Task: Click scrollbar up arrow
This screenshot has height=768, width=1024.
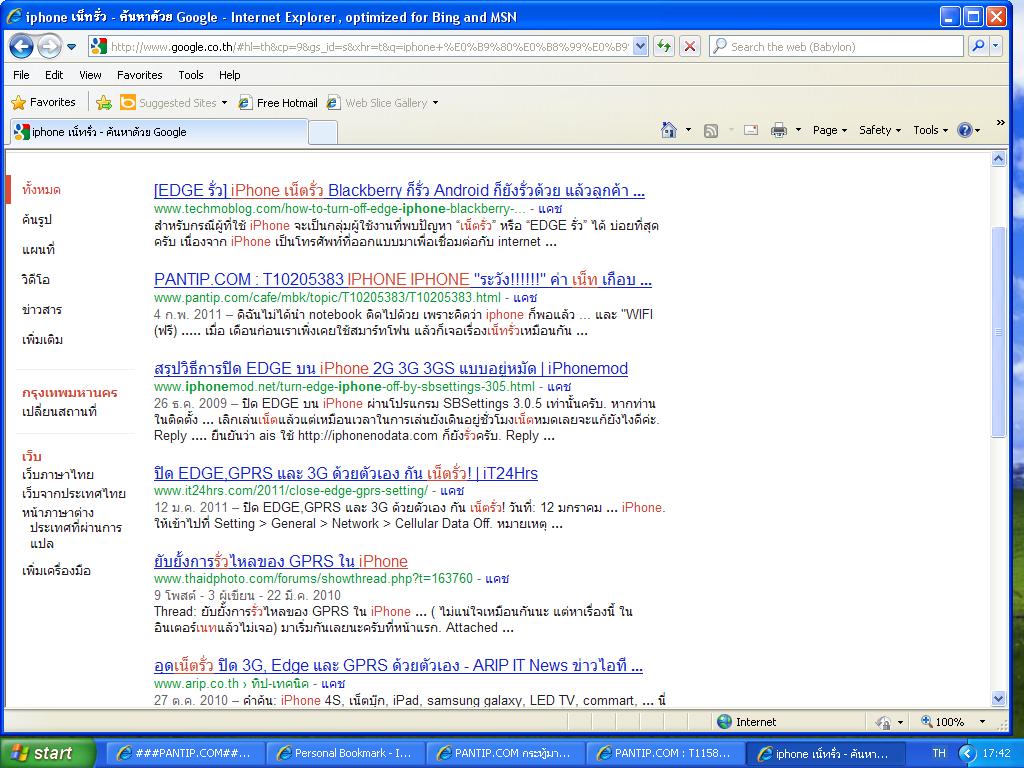Action: pos(998,159)
